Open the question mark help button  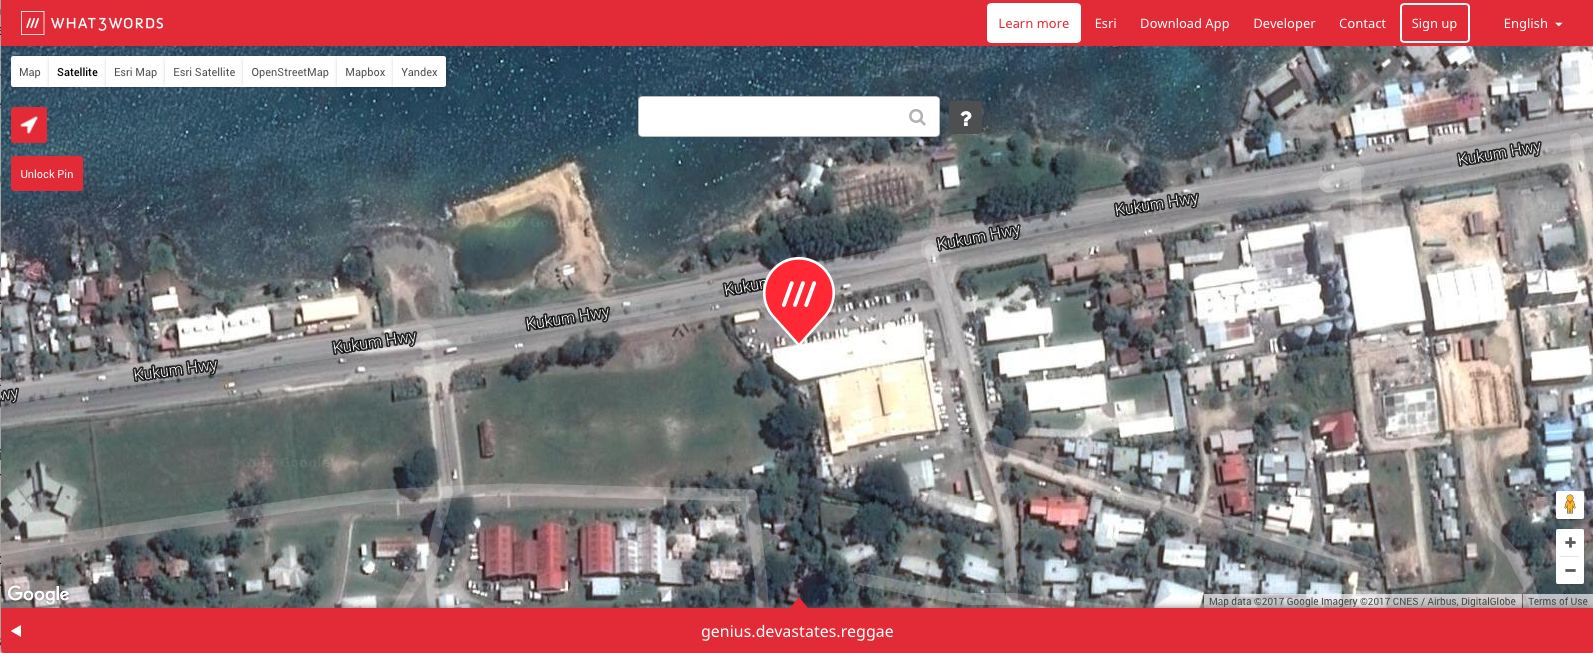click(965, 118)
